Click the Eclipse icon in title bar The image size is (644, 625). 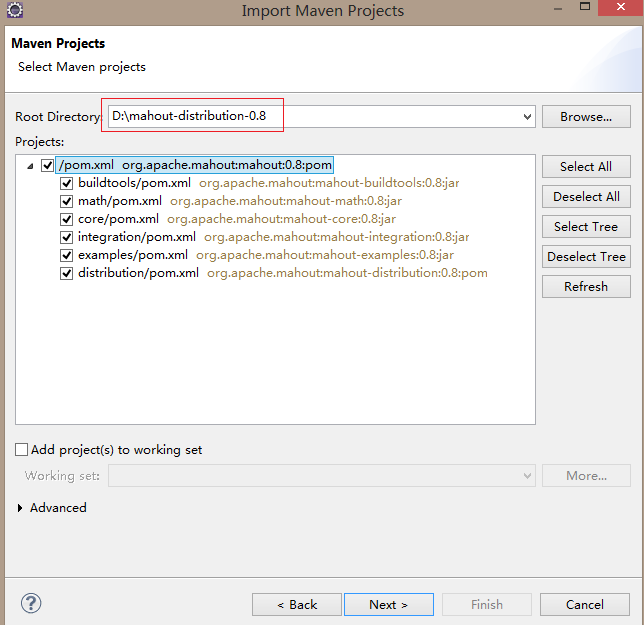point(15,10)
